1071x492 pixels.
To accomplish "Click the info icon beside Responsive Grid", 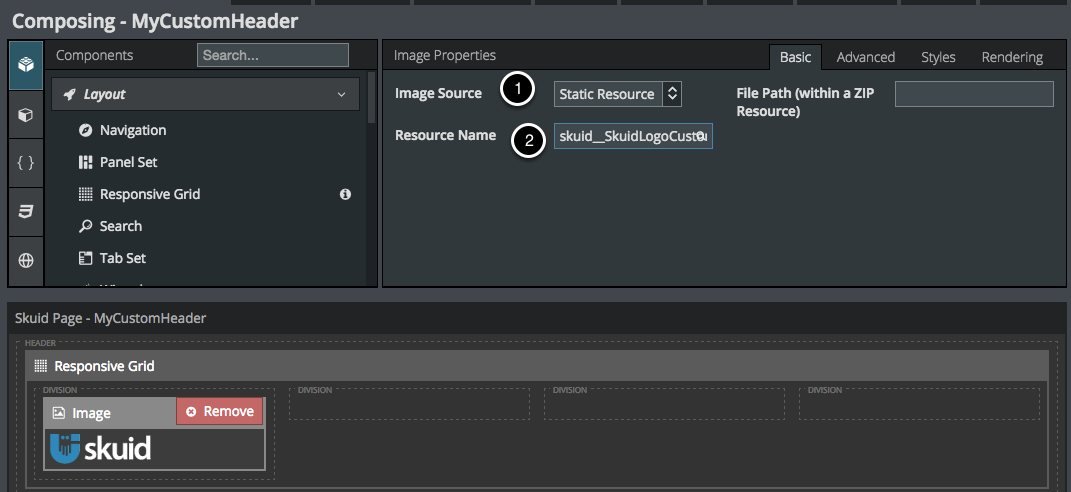I will (x=345, y=194).
